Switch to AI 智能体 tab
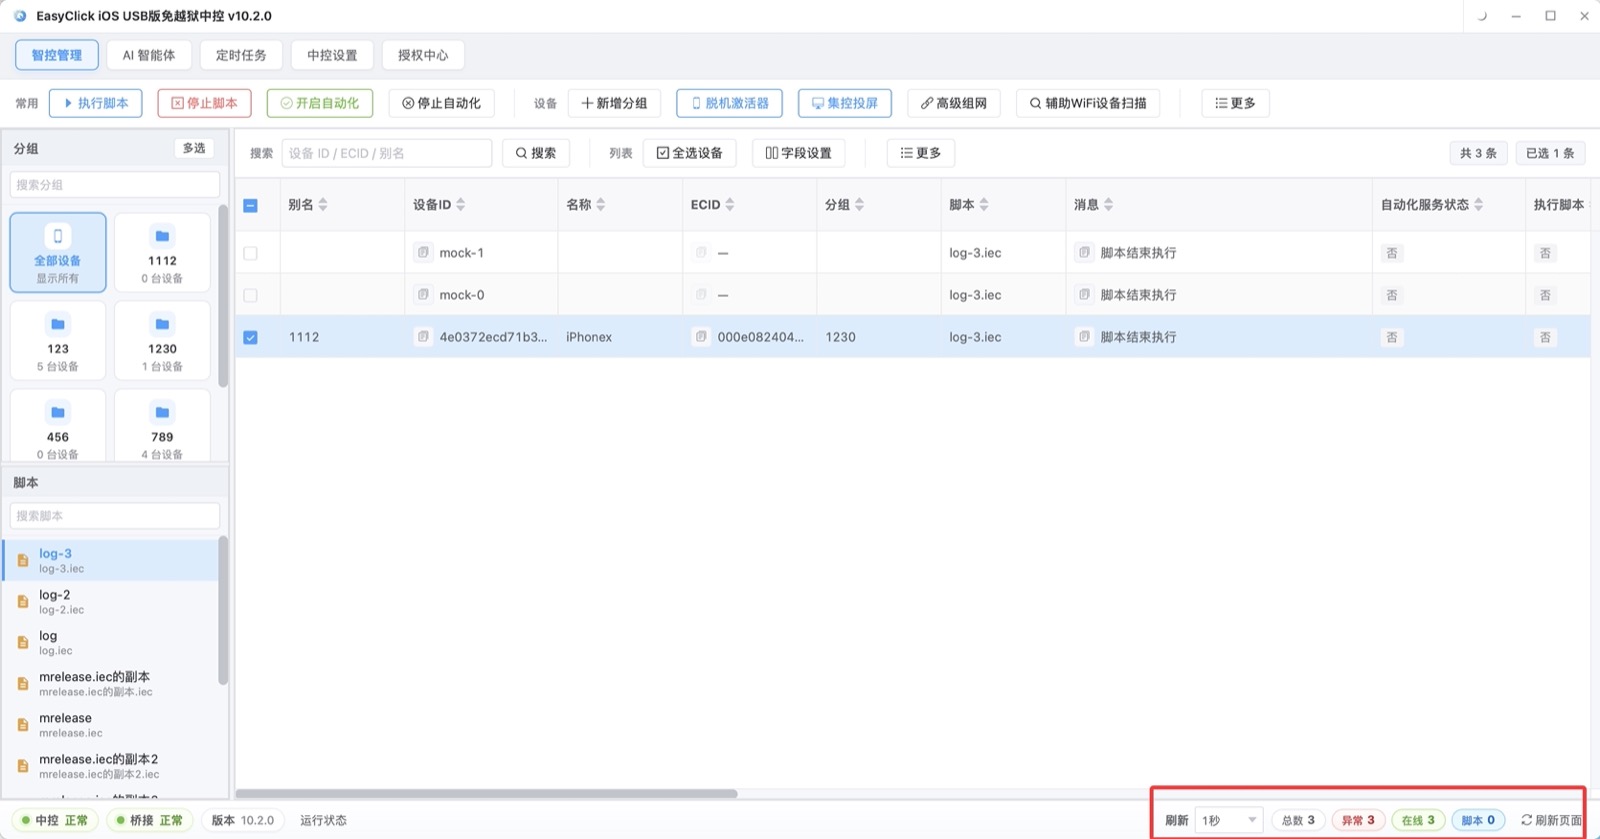 [149, 55]
